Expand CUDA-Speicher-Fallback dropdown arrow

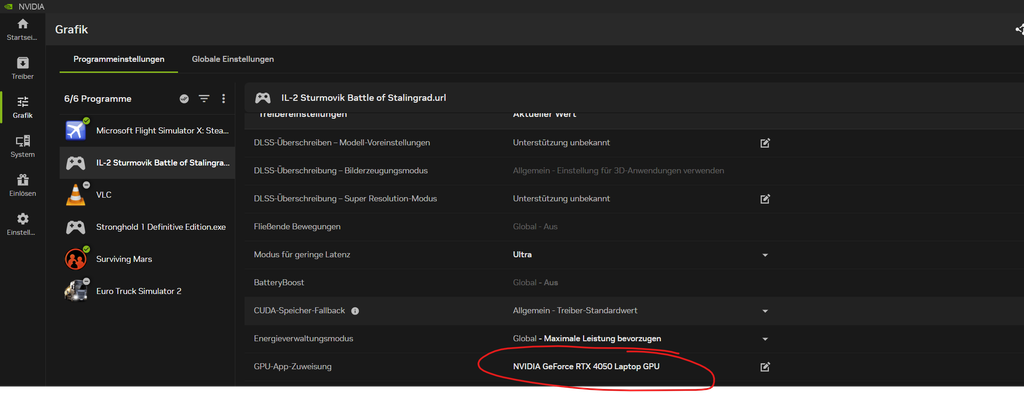pos(765,311)
